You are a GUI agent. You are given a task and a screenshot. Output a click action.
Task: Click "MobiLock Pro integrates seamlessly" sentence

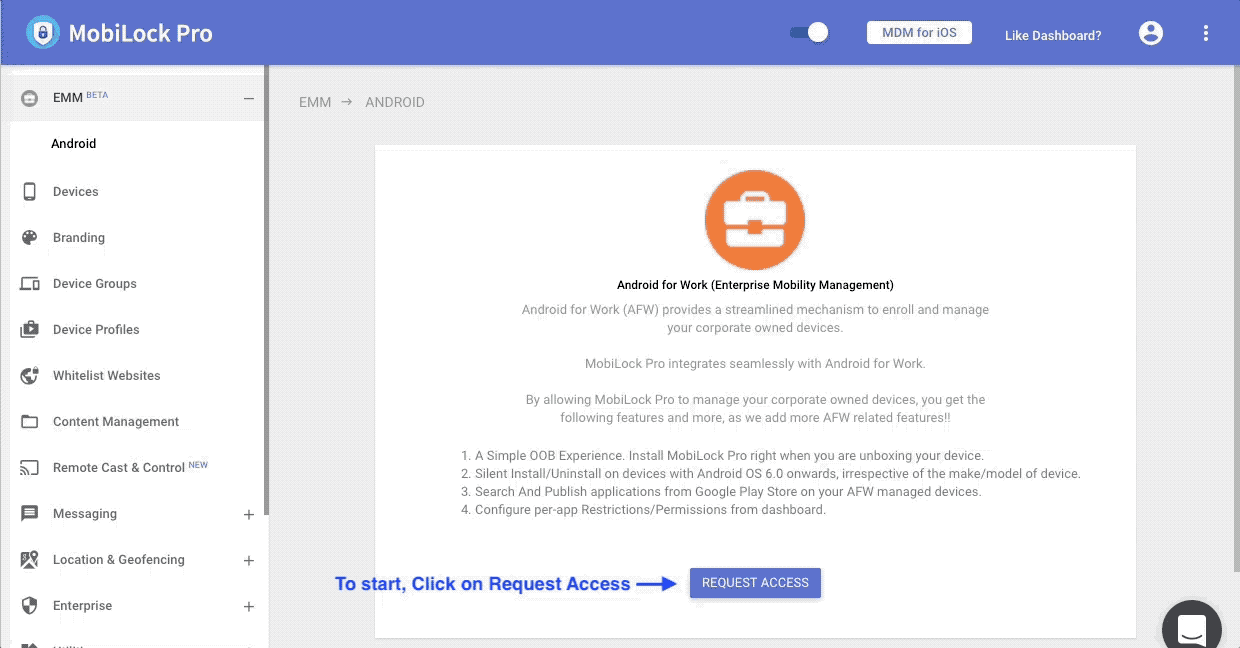tap(755, 364)
